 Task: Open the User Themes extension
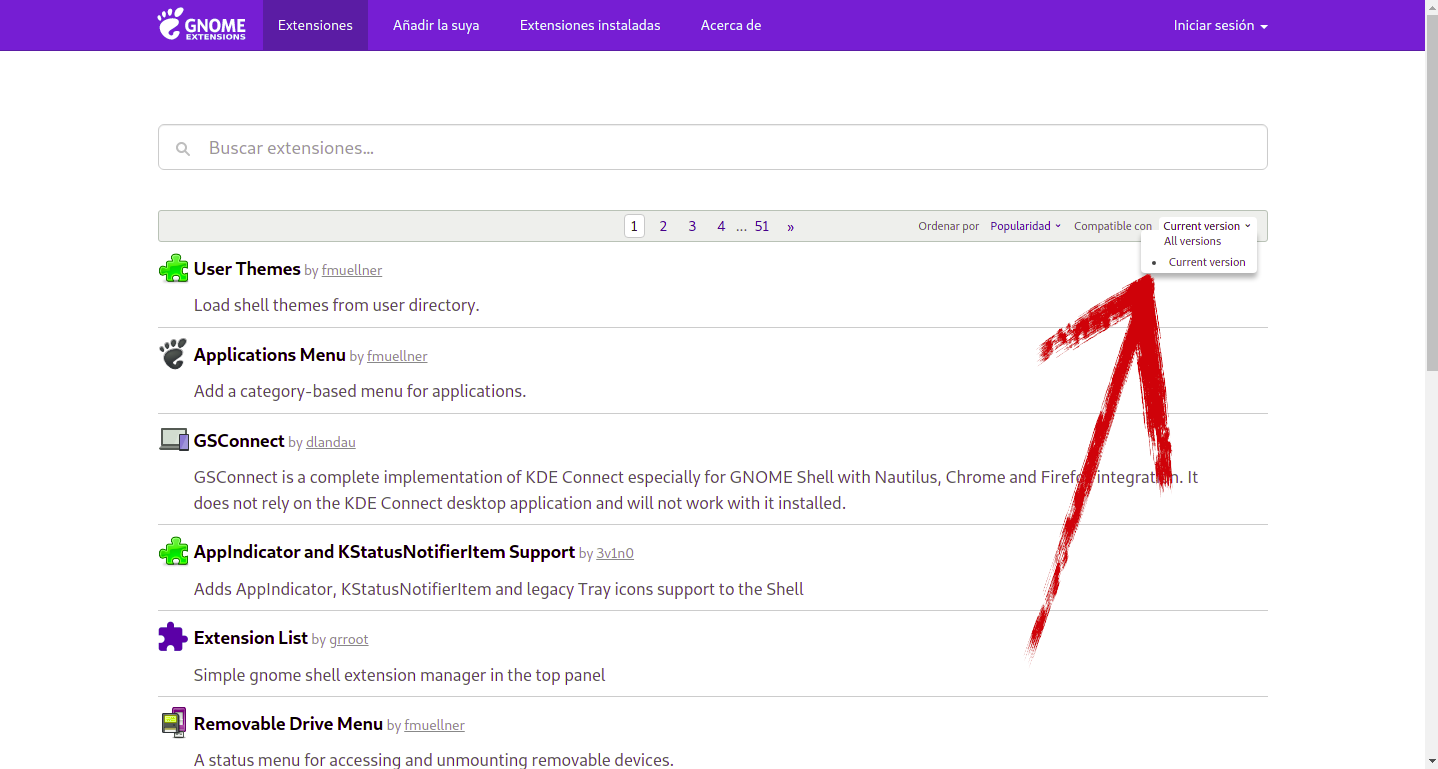click(x=247, y=268)
